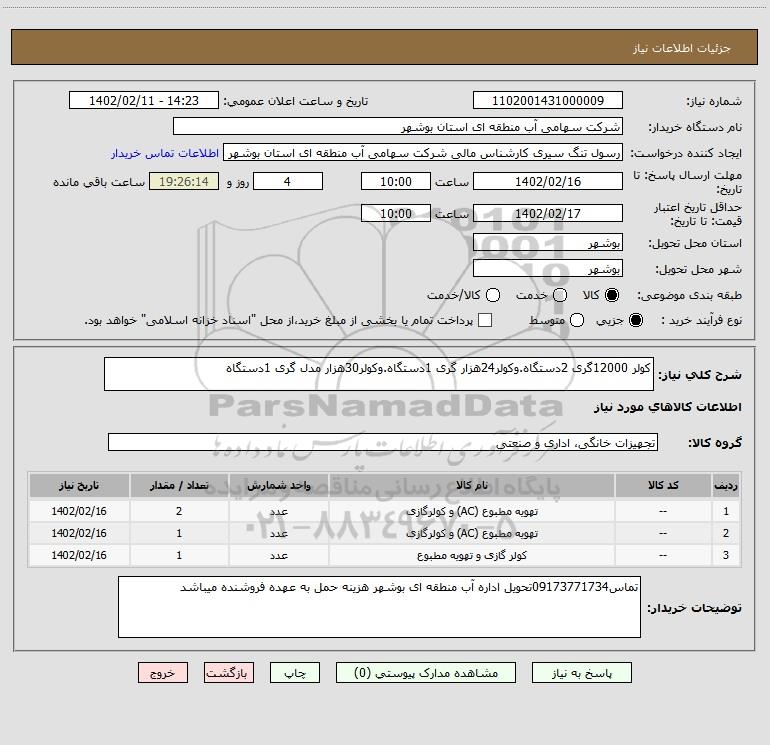Select the خدمت radio button
The width and height of the screenshot is (770, 745).
coord(560,295)
